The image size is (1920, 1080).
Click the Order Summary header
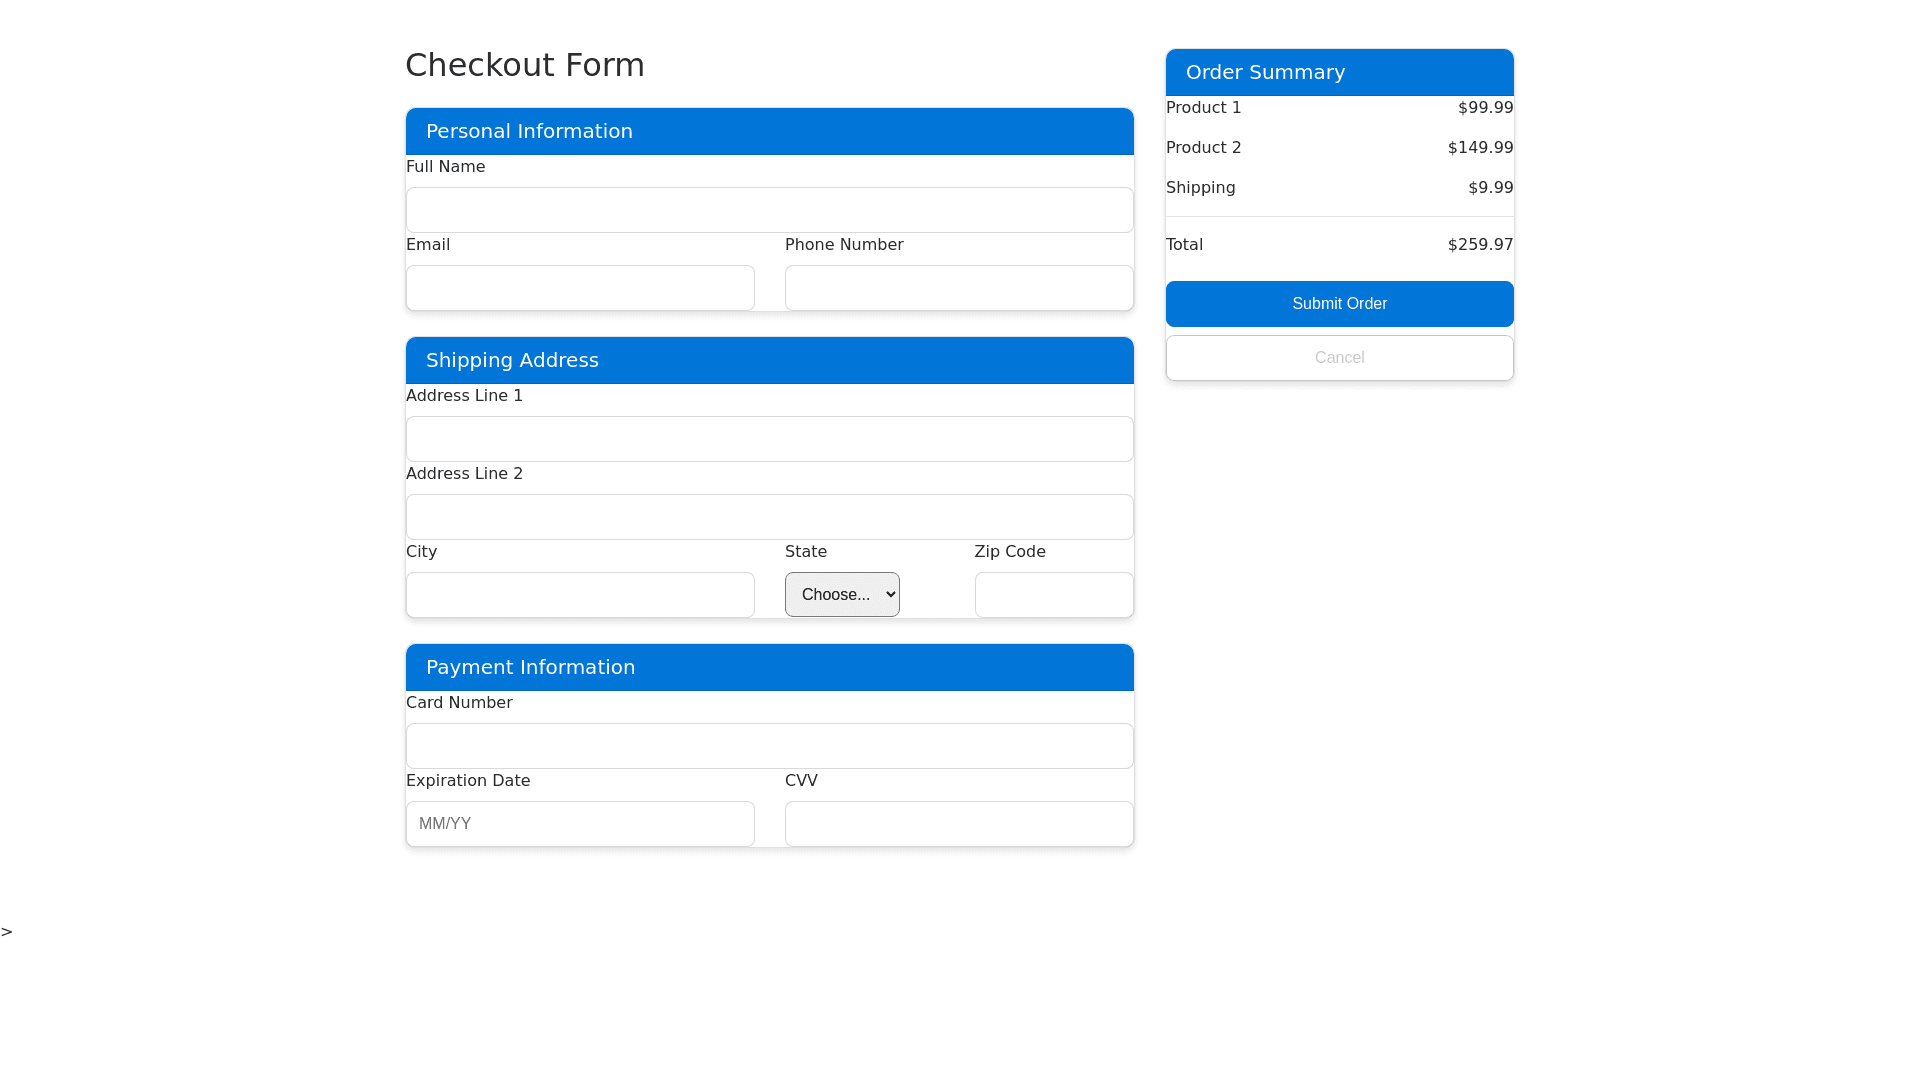click(1265, 72)
